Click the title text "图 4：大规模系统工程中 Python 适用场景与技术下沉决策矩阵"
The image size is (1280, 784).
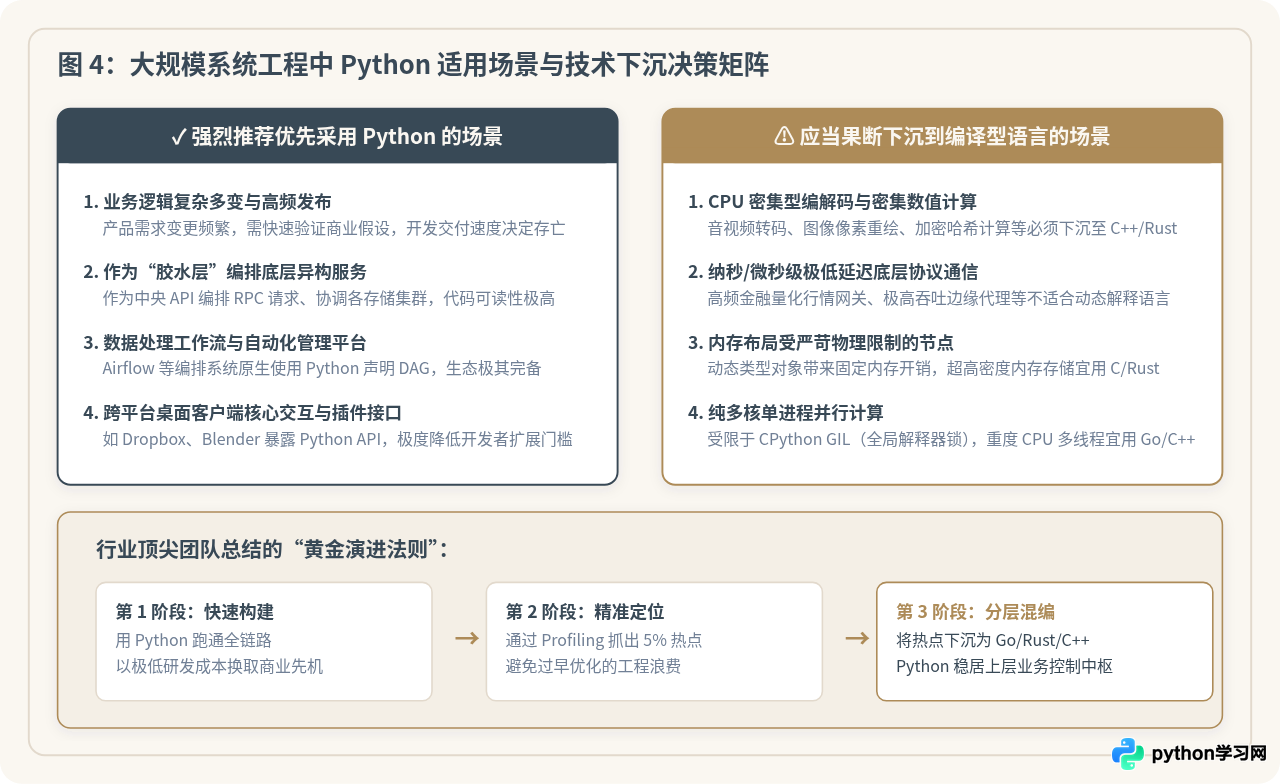click(414, 65)
